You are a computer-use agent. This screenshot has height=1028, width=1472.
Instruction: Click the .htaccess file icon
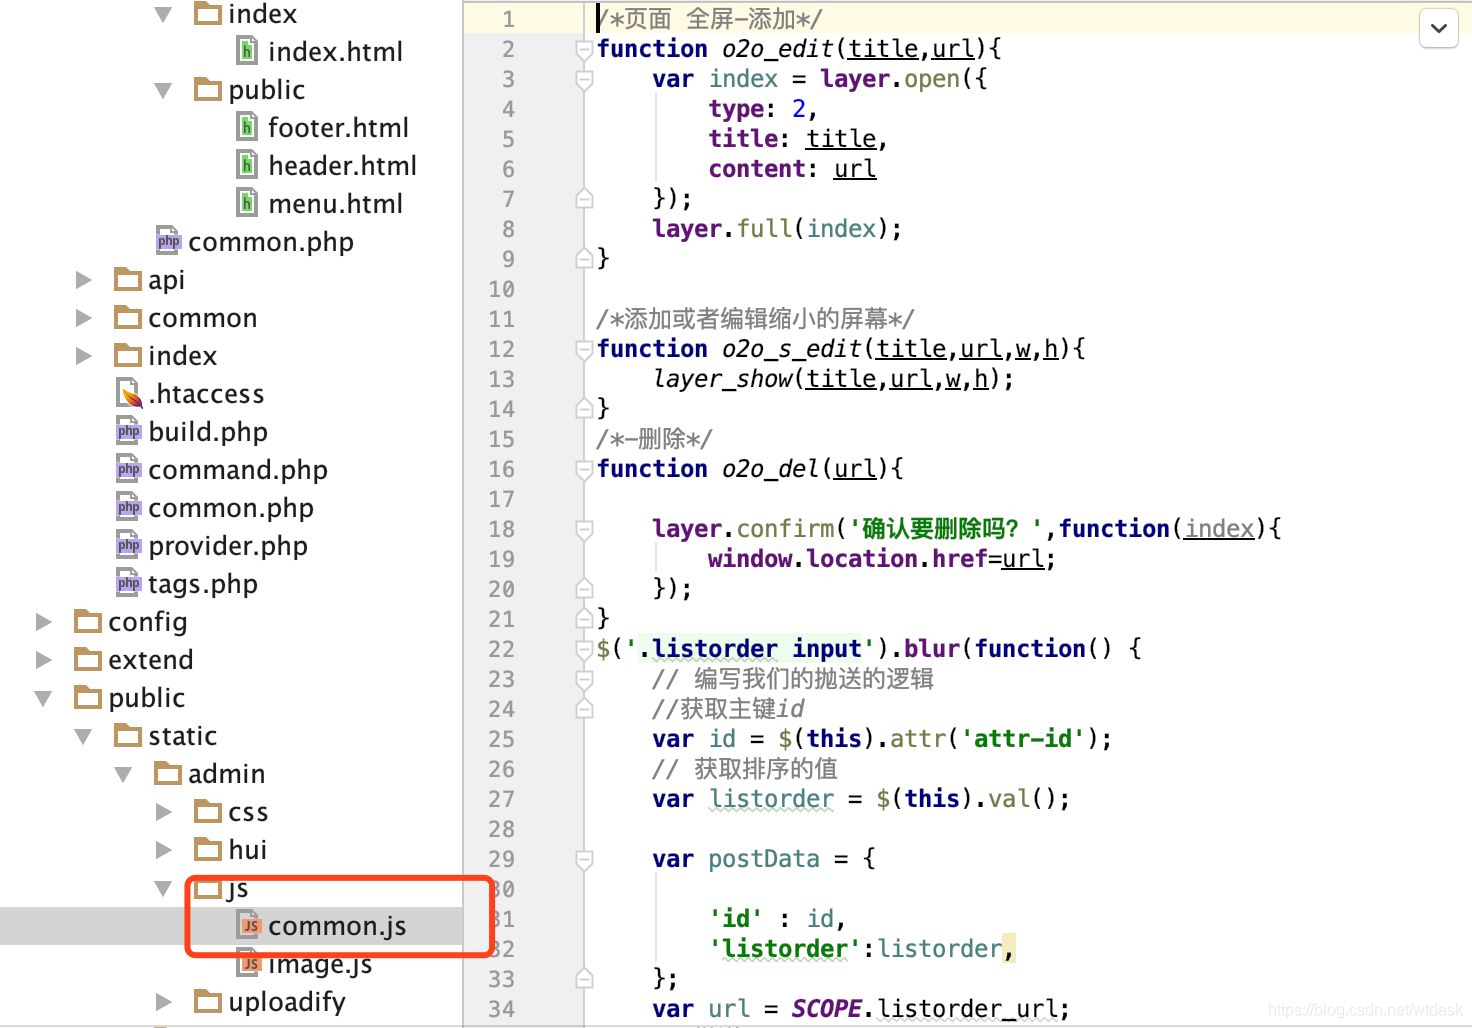[129, 393]
